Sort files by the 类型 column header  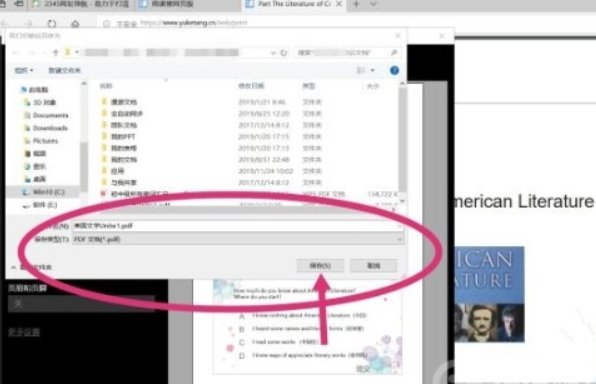[309, 86]
